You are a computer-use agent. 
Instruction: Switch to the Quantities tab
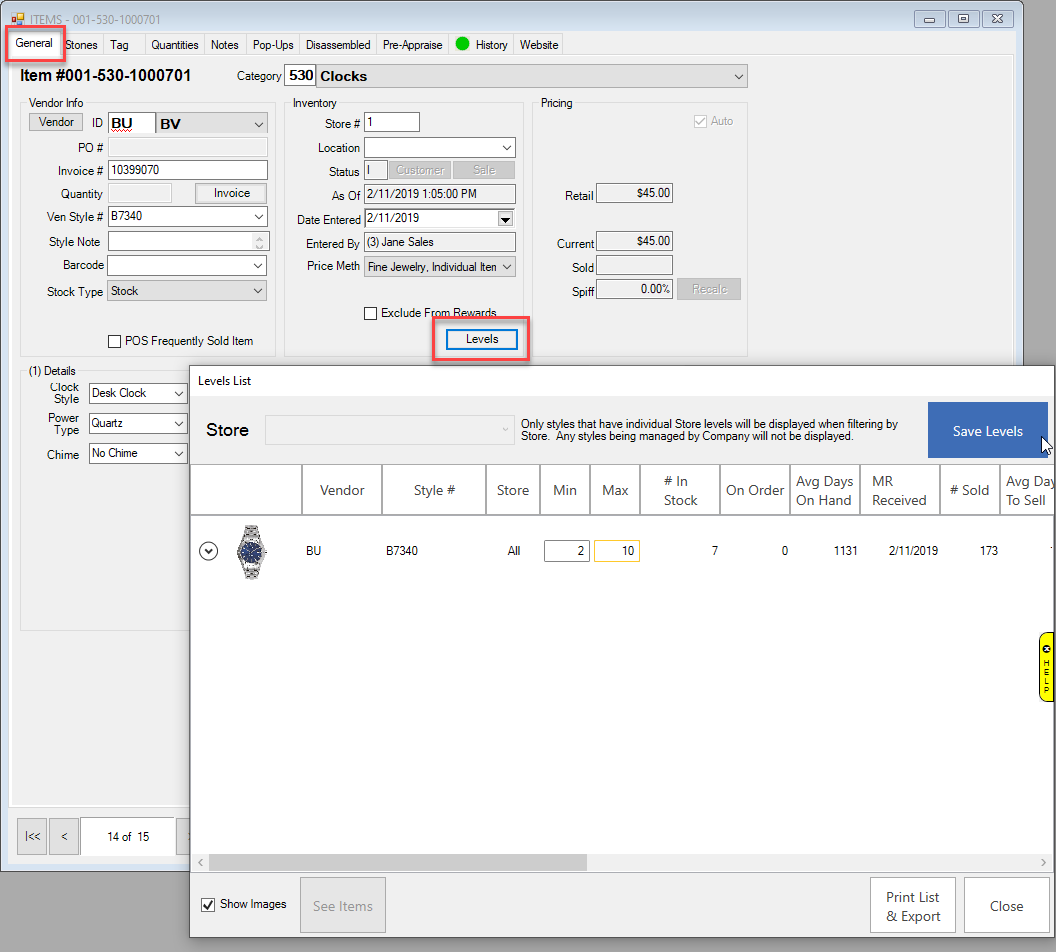tap(175, 45)
